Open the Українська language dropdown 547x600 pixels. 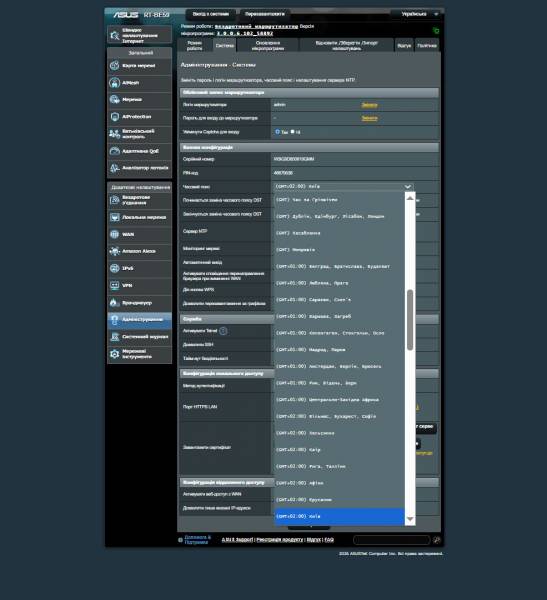tap(417, 14)
